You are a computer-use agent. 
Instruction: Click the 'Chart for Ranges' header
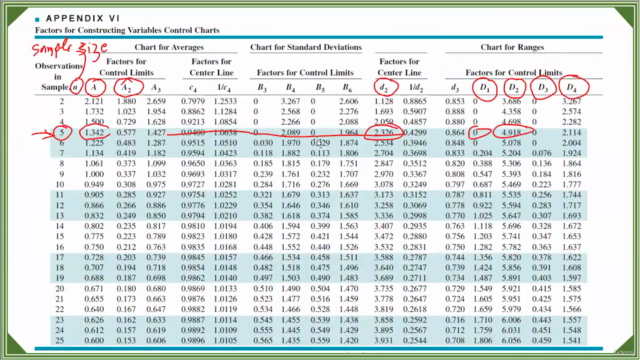(512, 47)
